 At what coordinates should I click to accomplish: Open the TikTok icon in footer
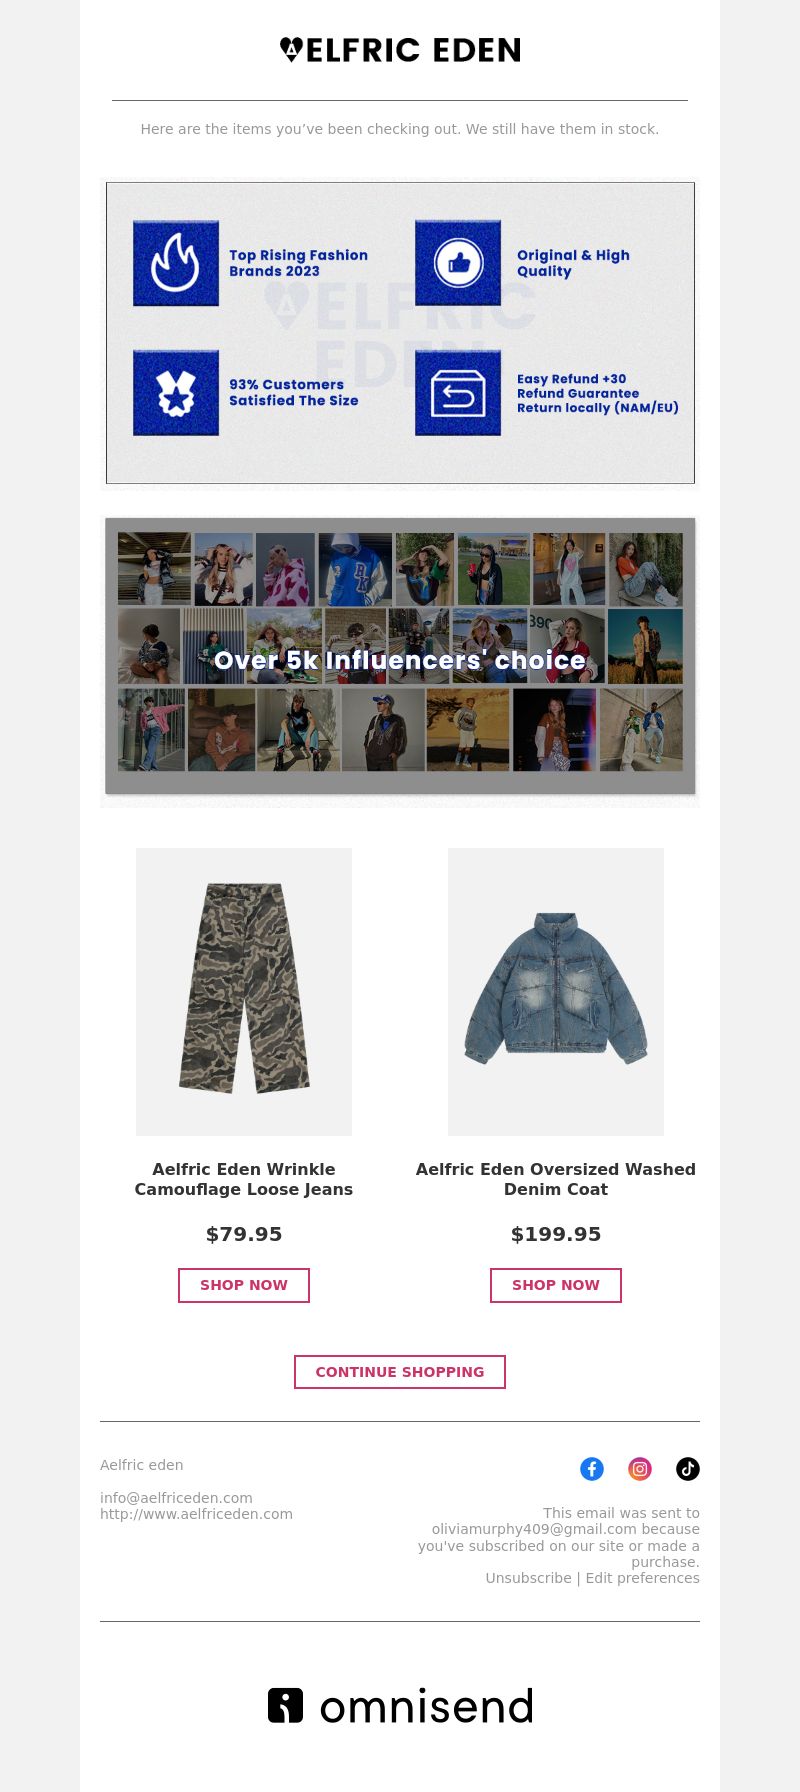[688, 1469]
